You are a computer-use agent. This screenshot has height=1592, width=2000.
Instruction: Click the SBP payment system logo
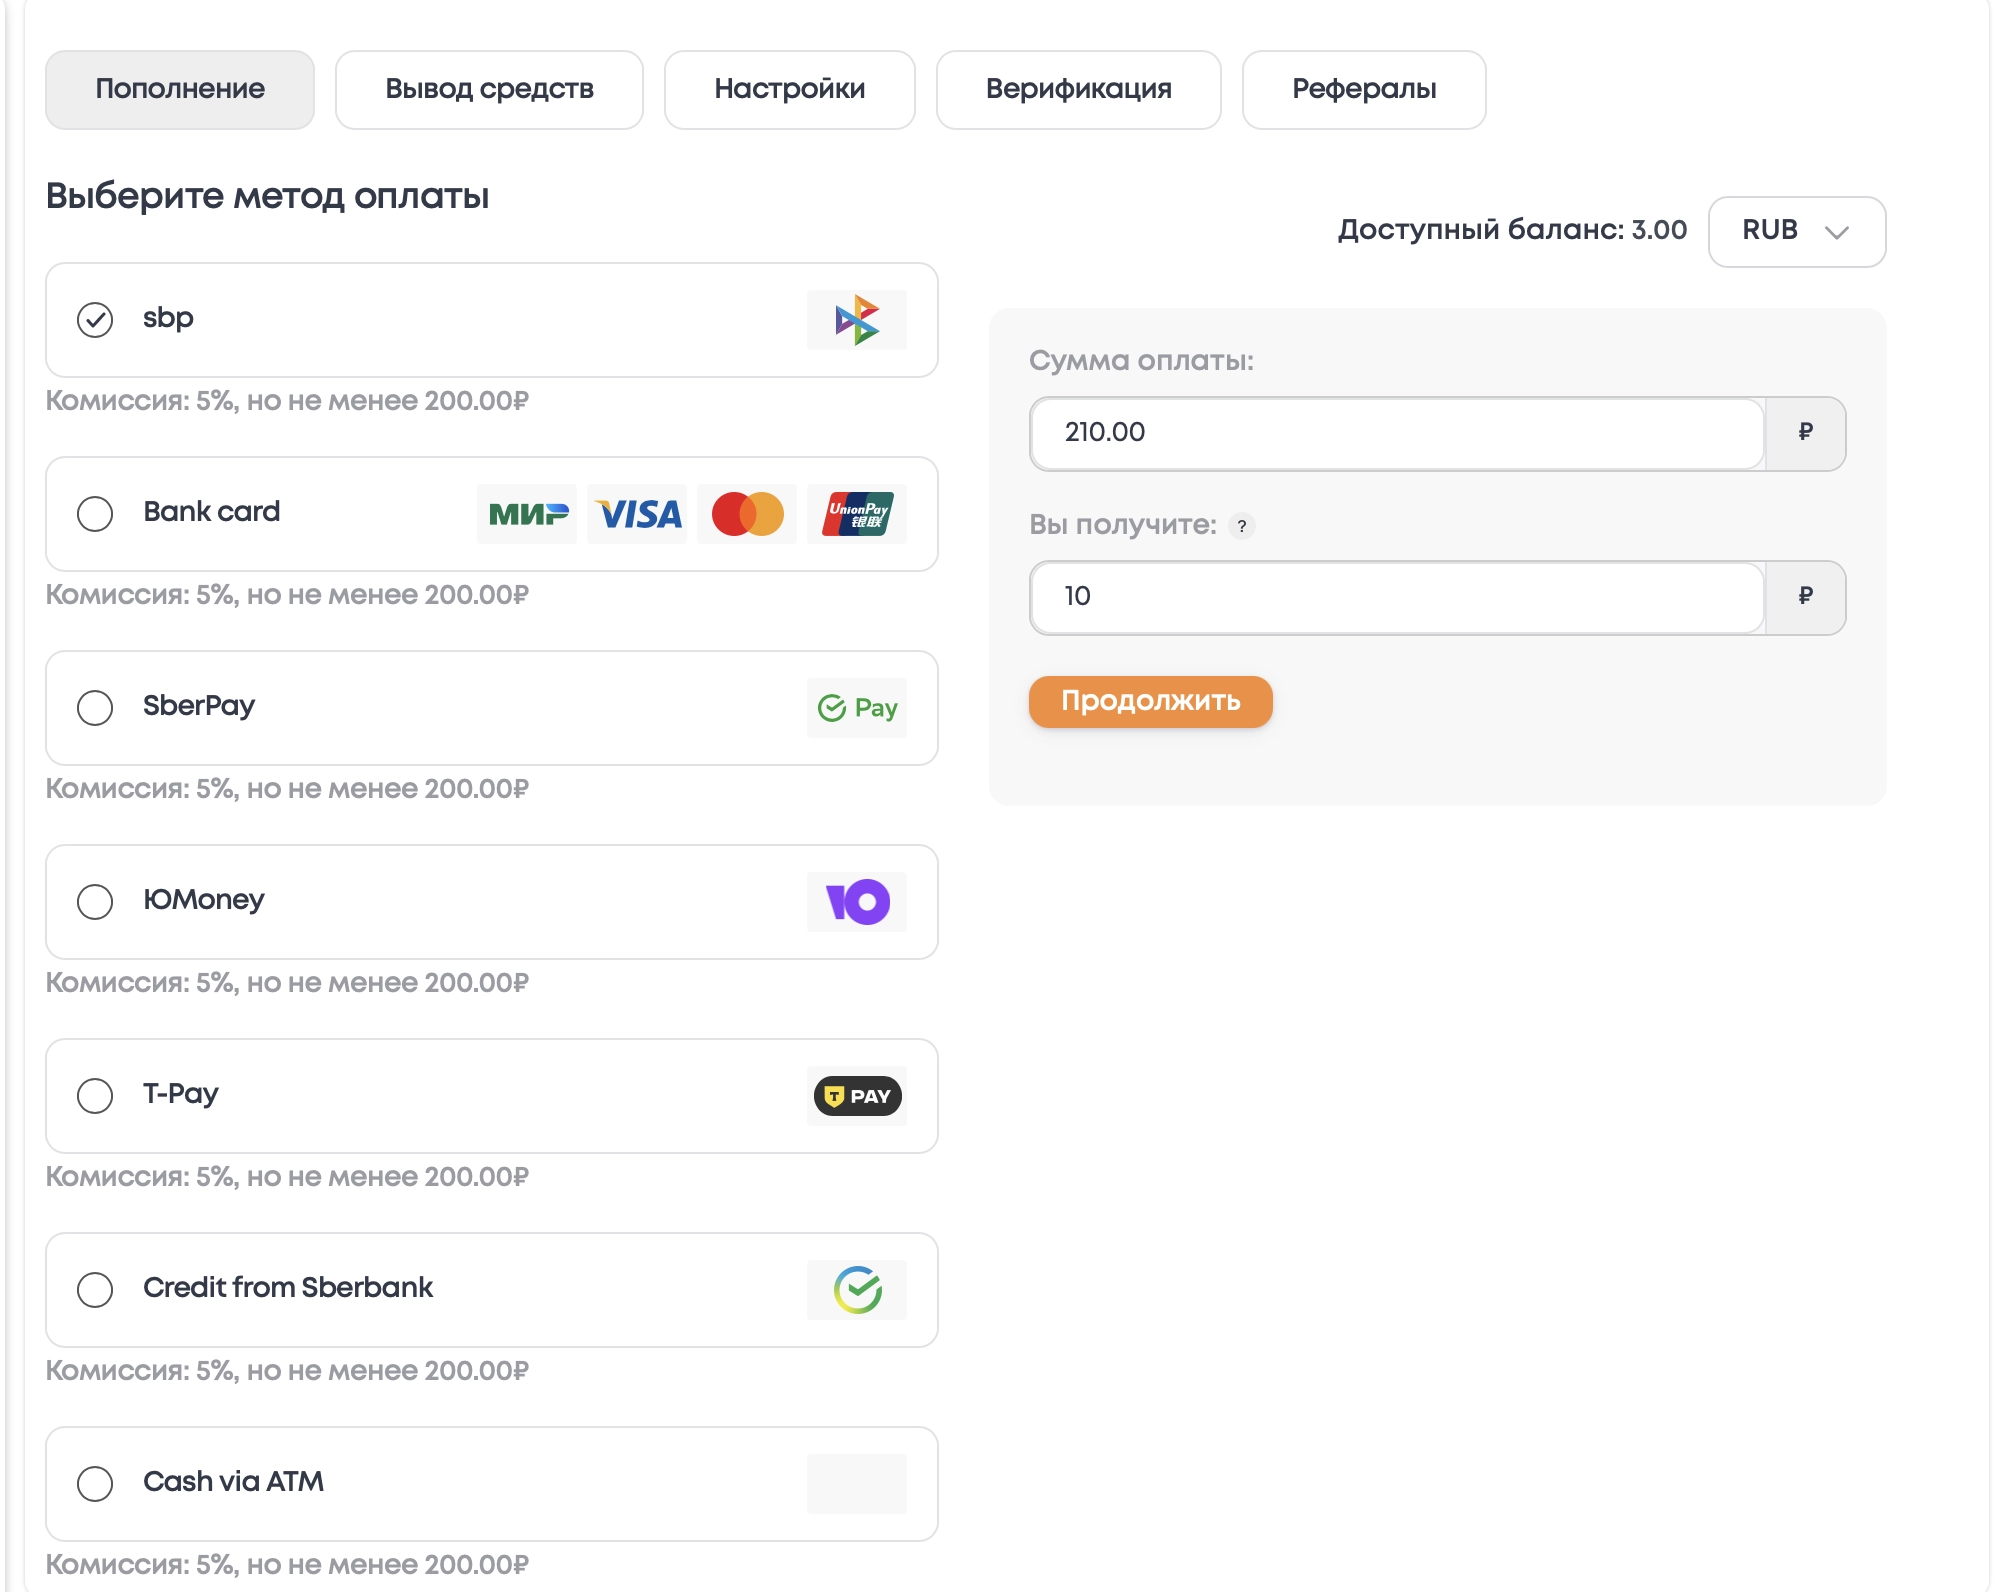coord(856,320)
